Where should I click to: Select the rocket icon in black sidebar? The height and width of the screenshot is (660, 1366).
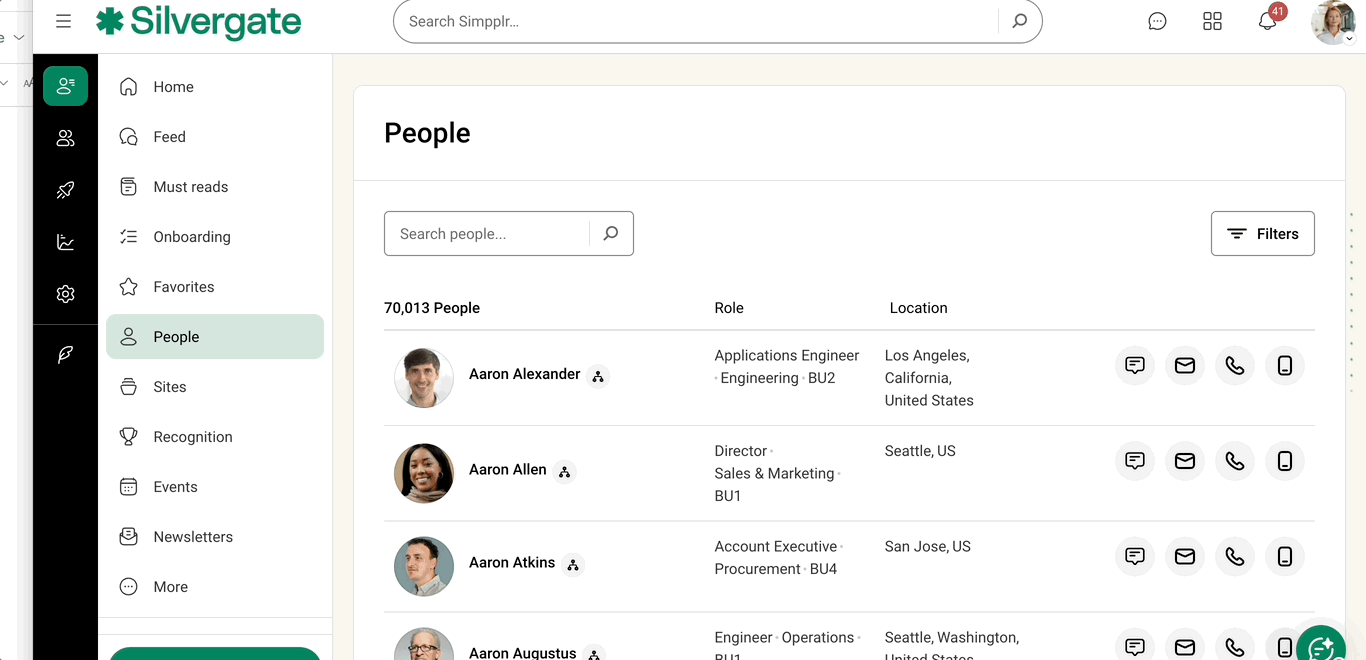coord(65,190)
